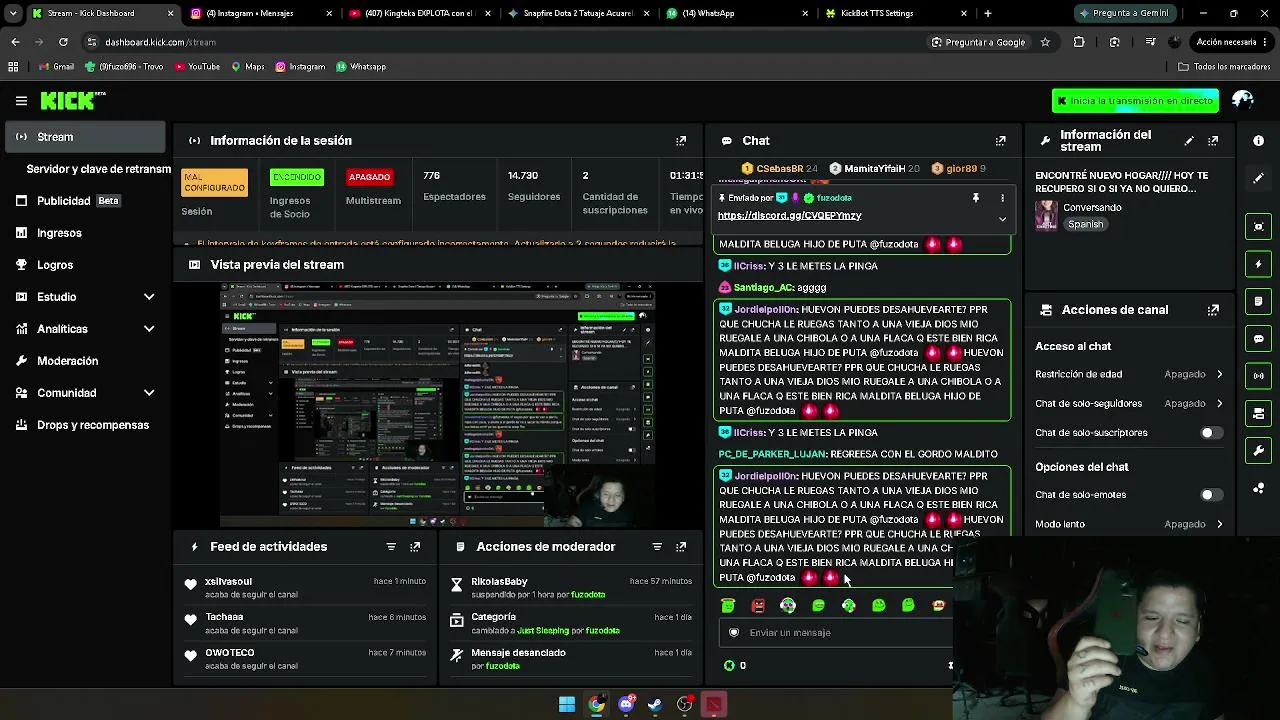The height and width of the screenshot is (720, 1280).
Task: Open Feed de actividades filter options
Action: (x=391, y=547)
